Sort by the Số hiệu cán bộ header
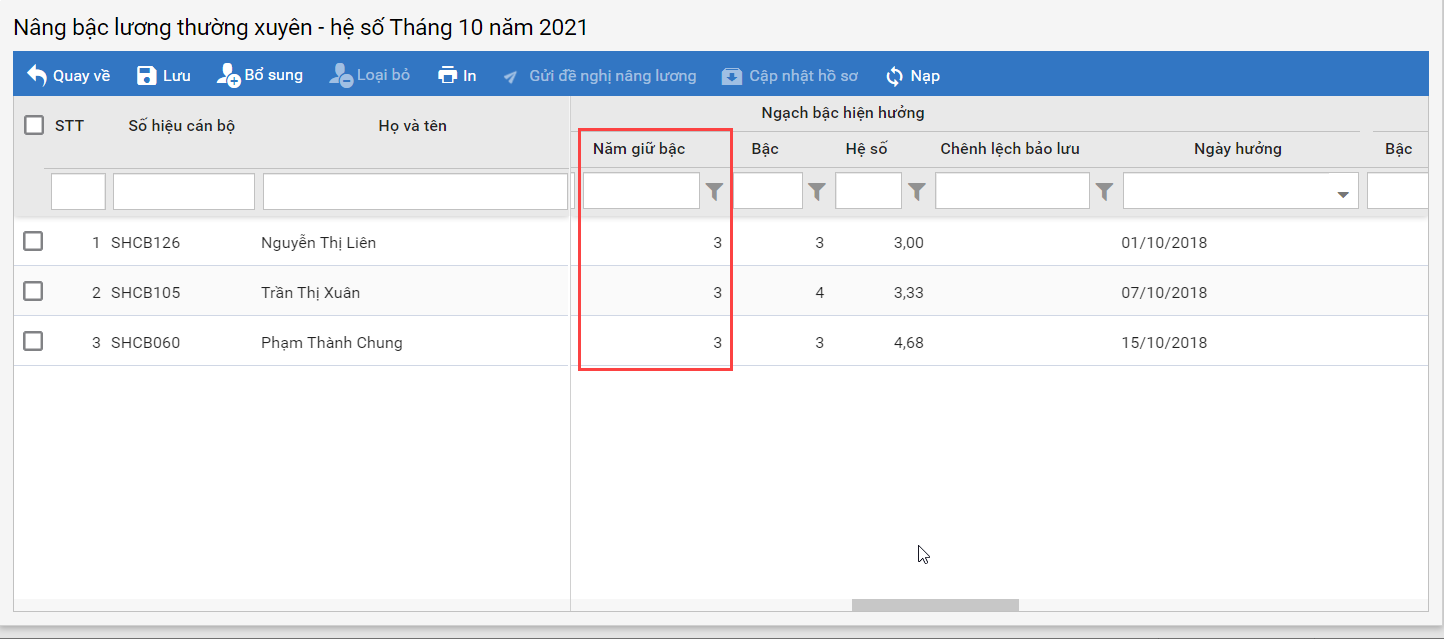Image resolution: width=1444 pixels, height=639 pixels. tap(181, 126)
